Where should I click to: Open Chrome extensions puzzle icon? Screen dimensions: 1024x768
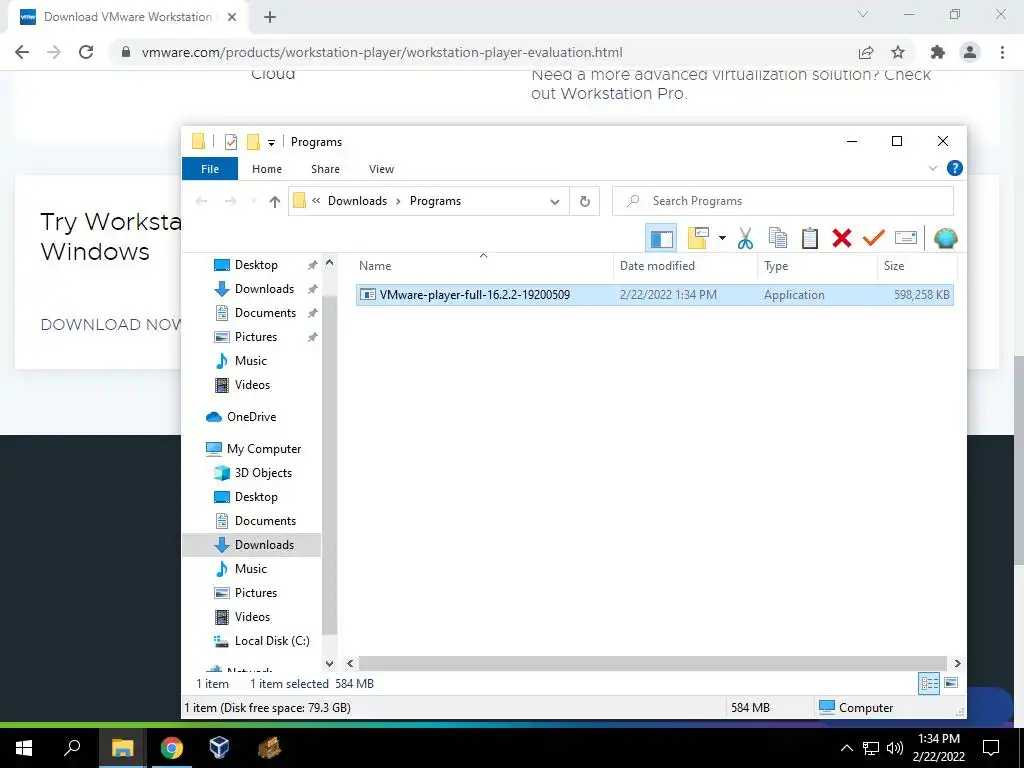pos(938,52)
